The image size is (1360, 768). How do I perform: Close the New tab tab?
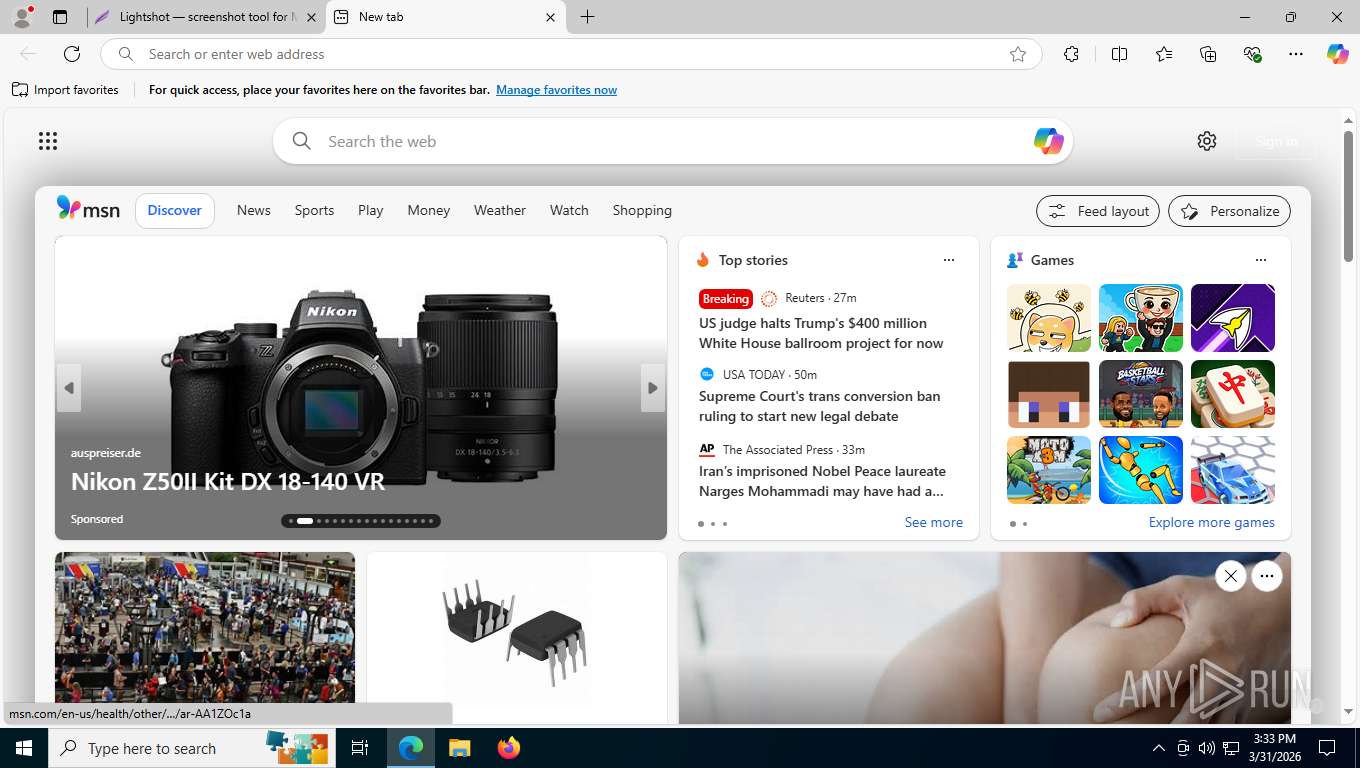550,17
